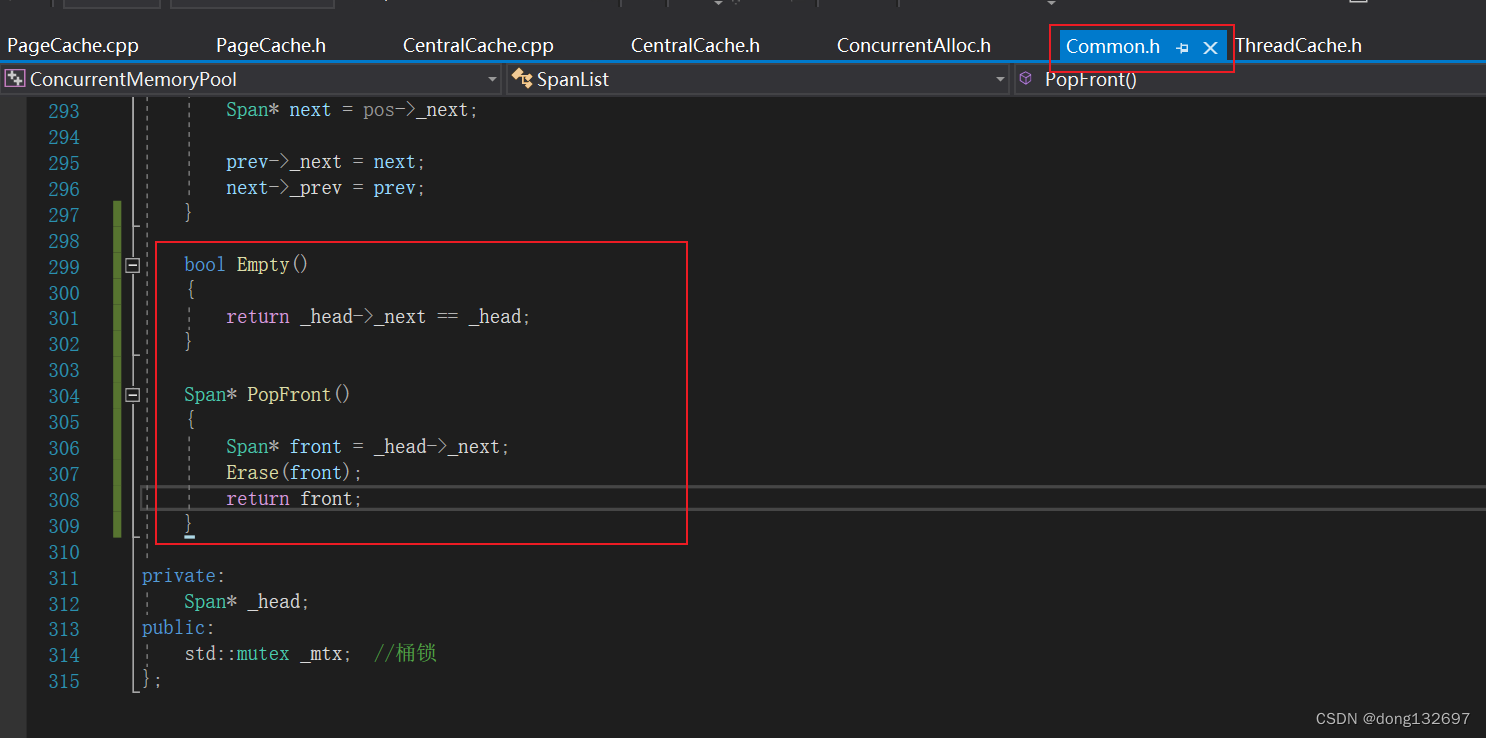Image resolution: width=1486 pixels, height=738 pixels.
Task: Click line number 304
Action: click(x=64, y=397)
